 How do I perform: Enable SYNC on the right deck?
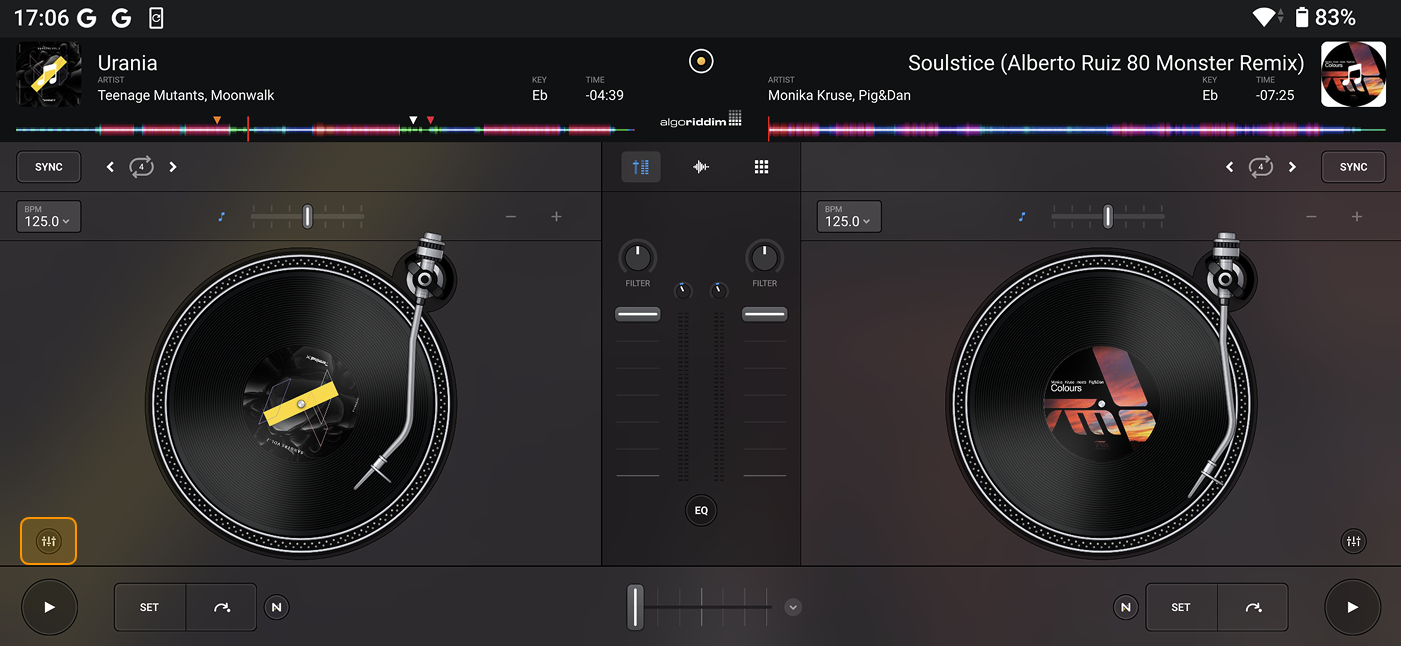(x=1353, y=166)
